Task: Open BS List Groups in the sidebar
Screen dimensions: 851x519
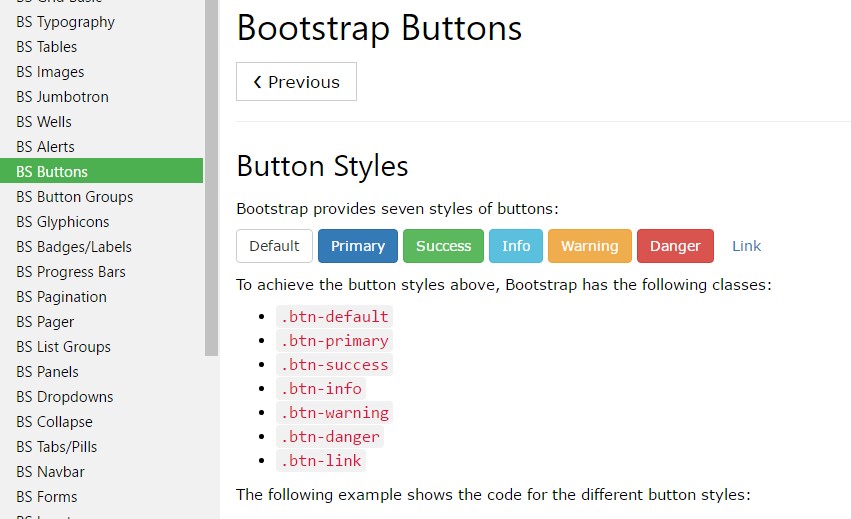Action: point(101,346)
